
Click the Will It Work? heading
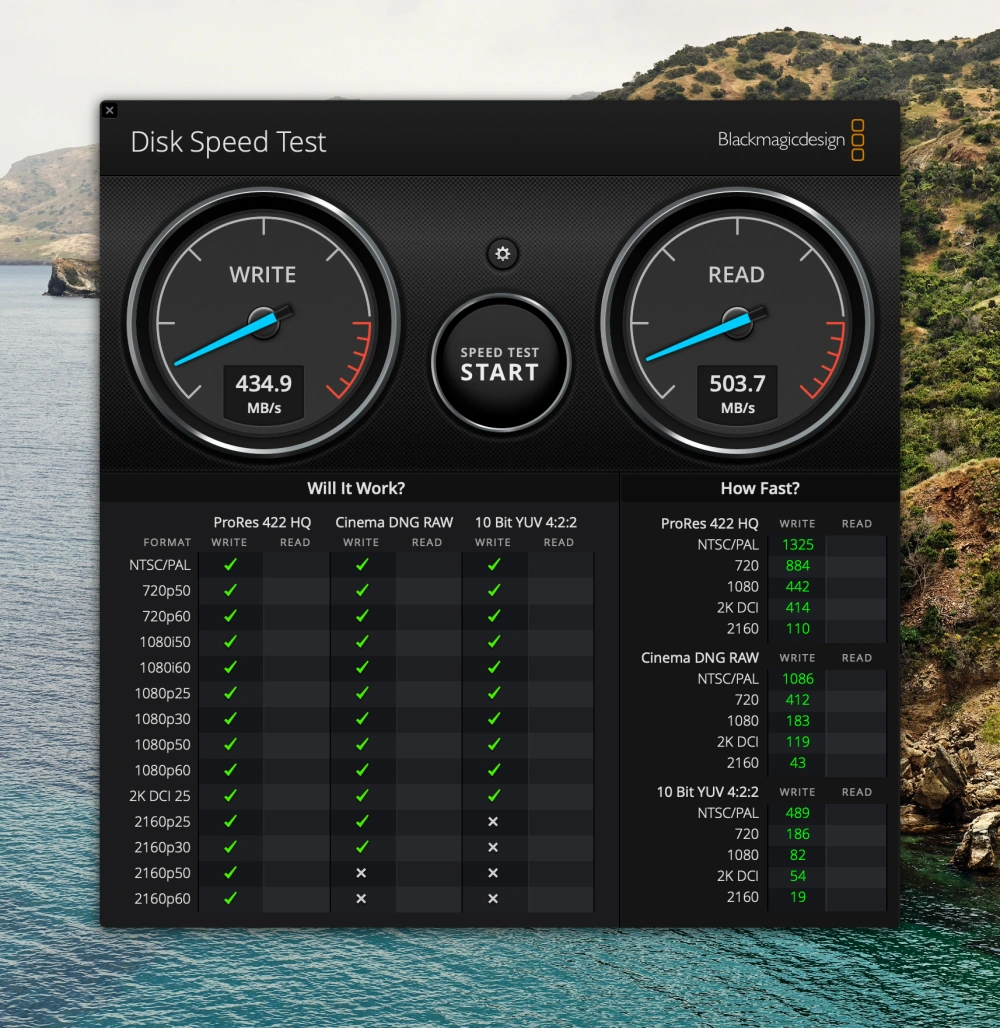pyautogui.click(x=356, y=488)
